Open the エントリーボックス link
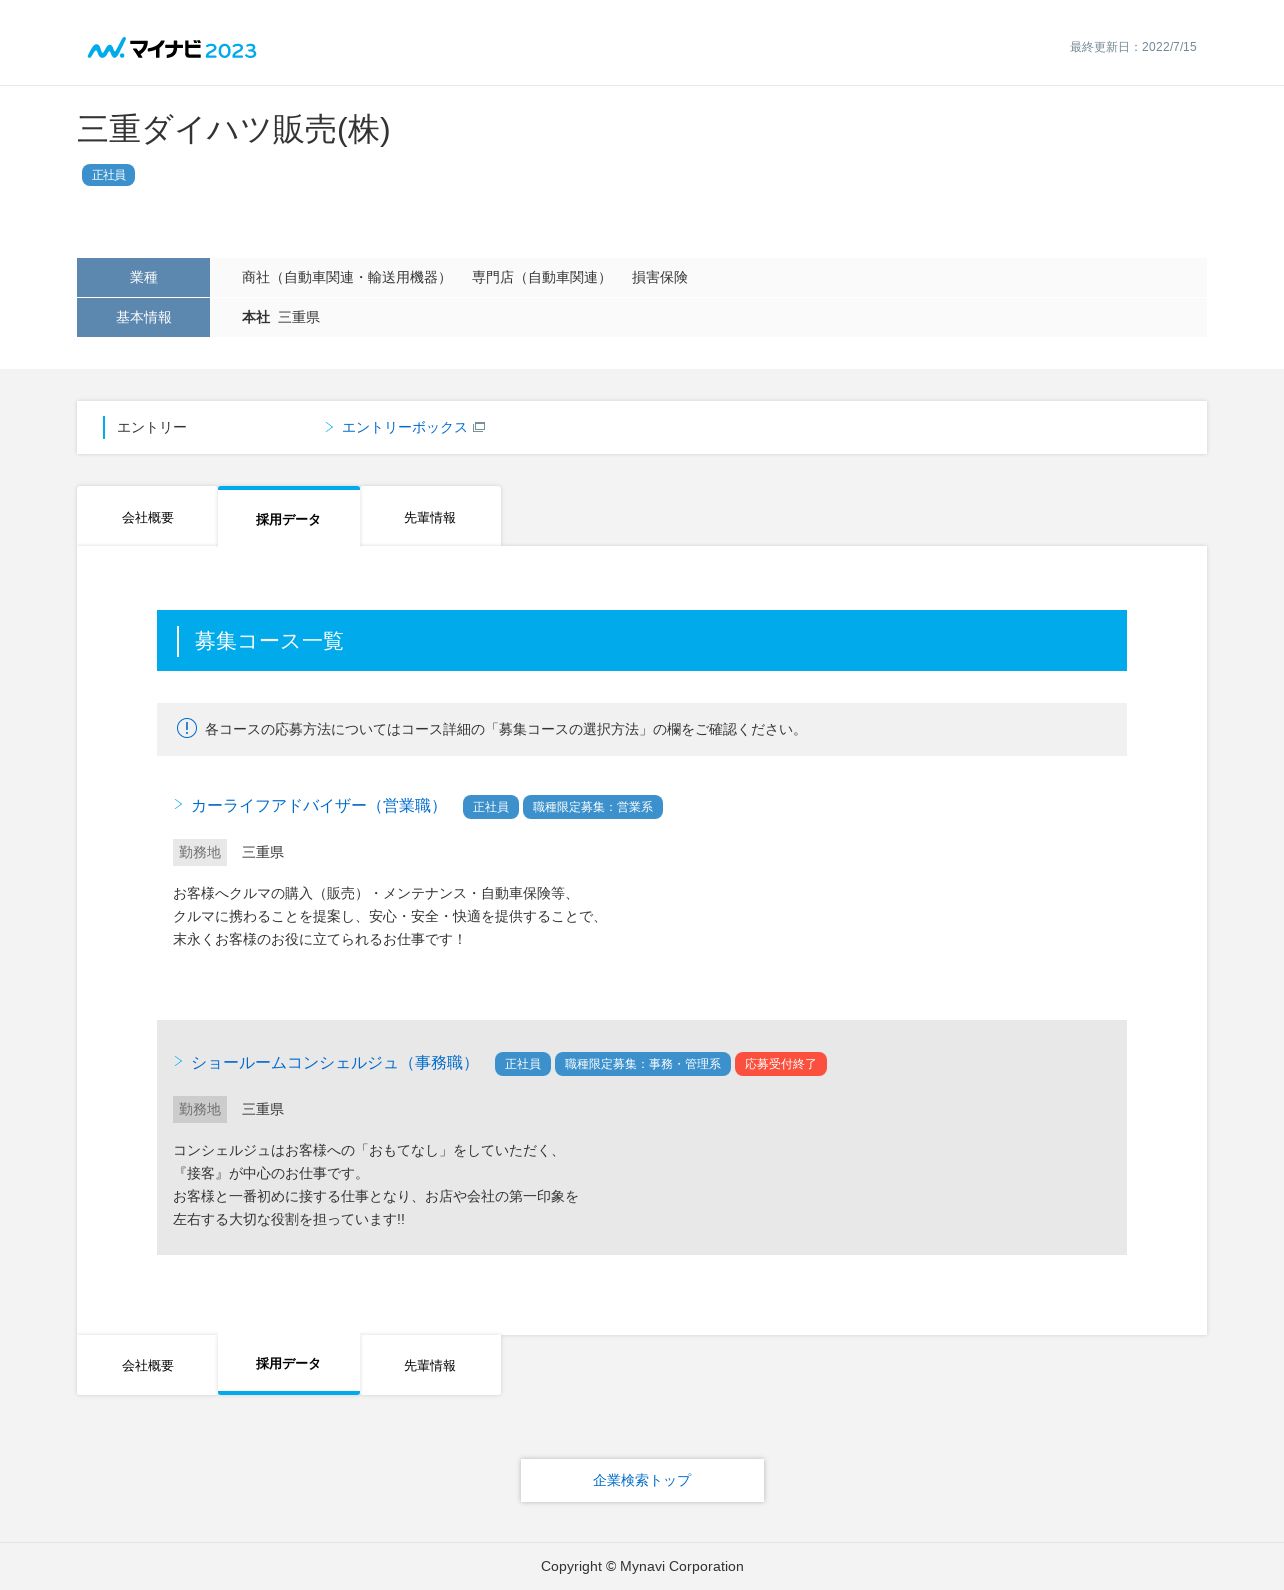The image size is (1284, 1590). pos(404,427)
